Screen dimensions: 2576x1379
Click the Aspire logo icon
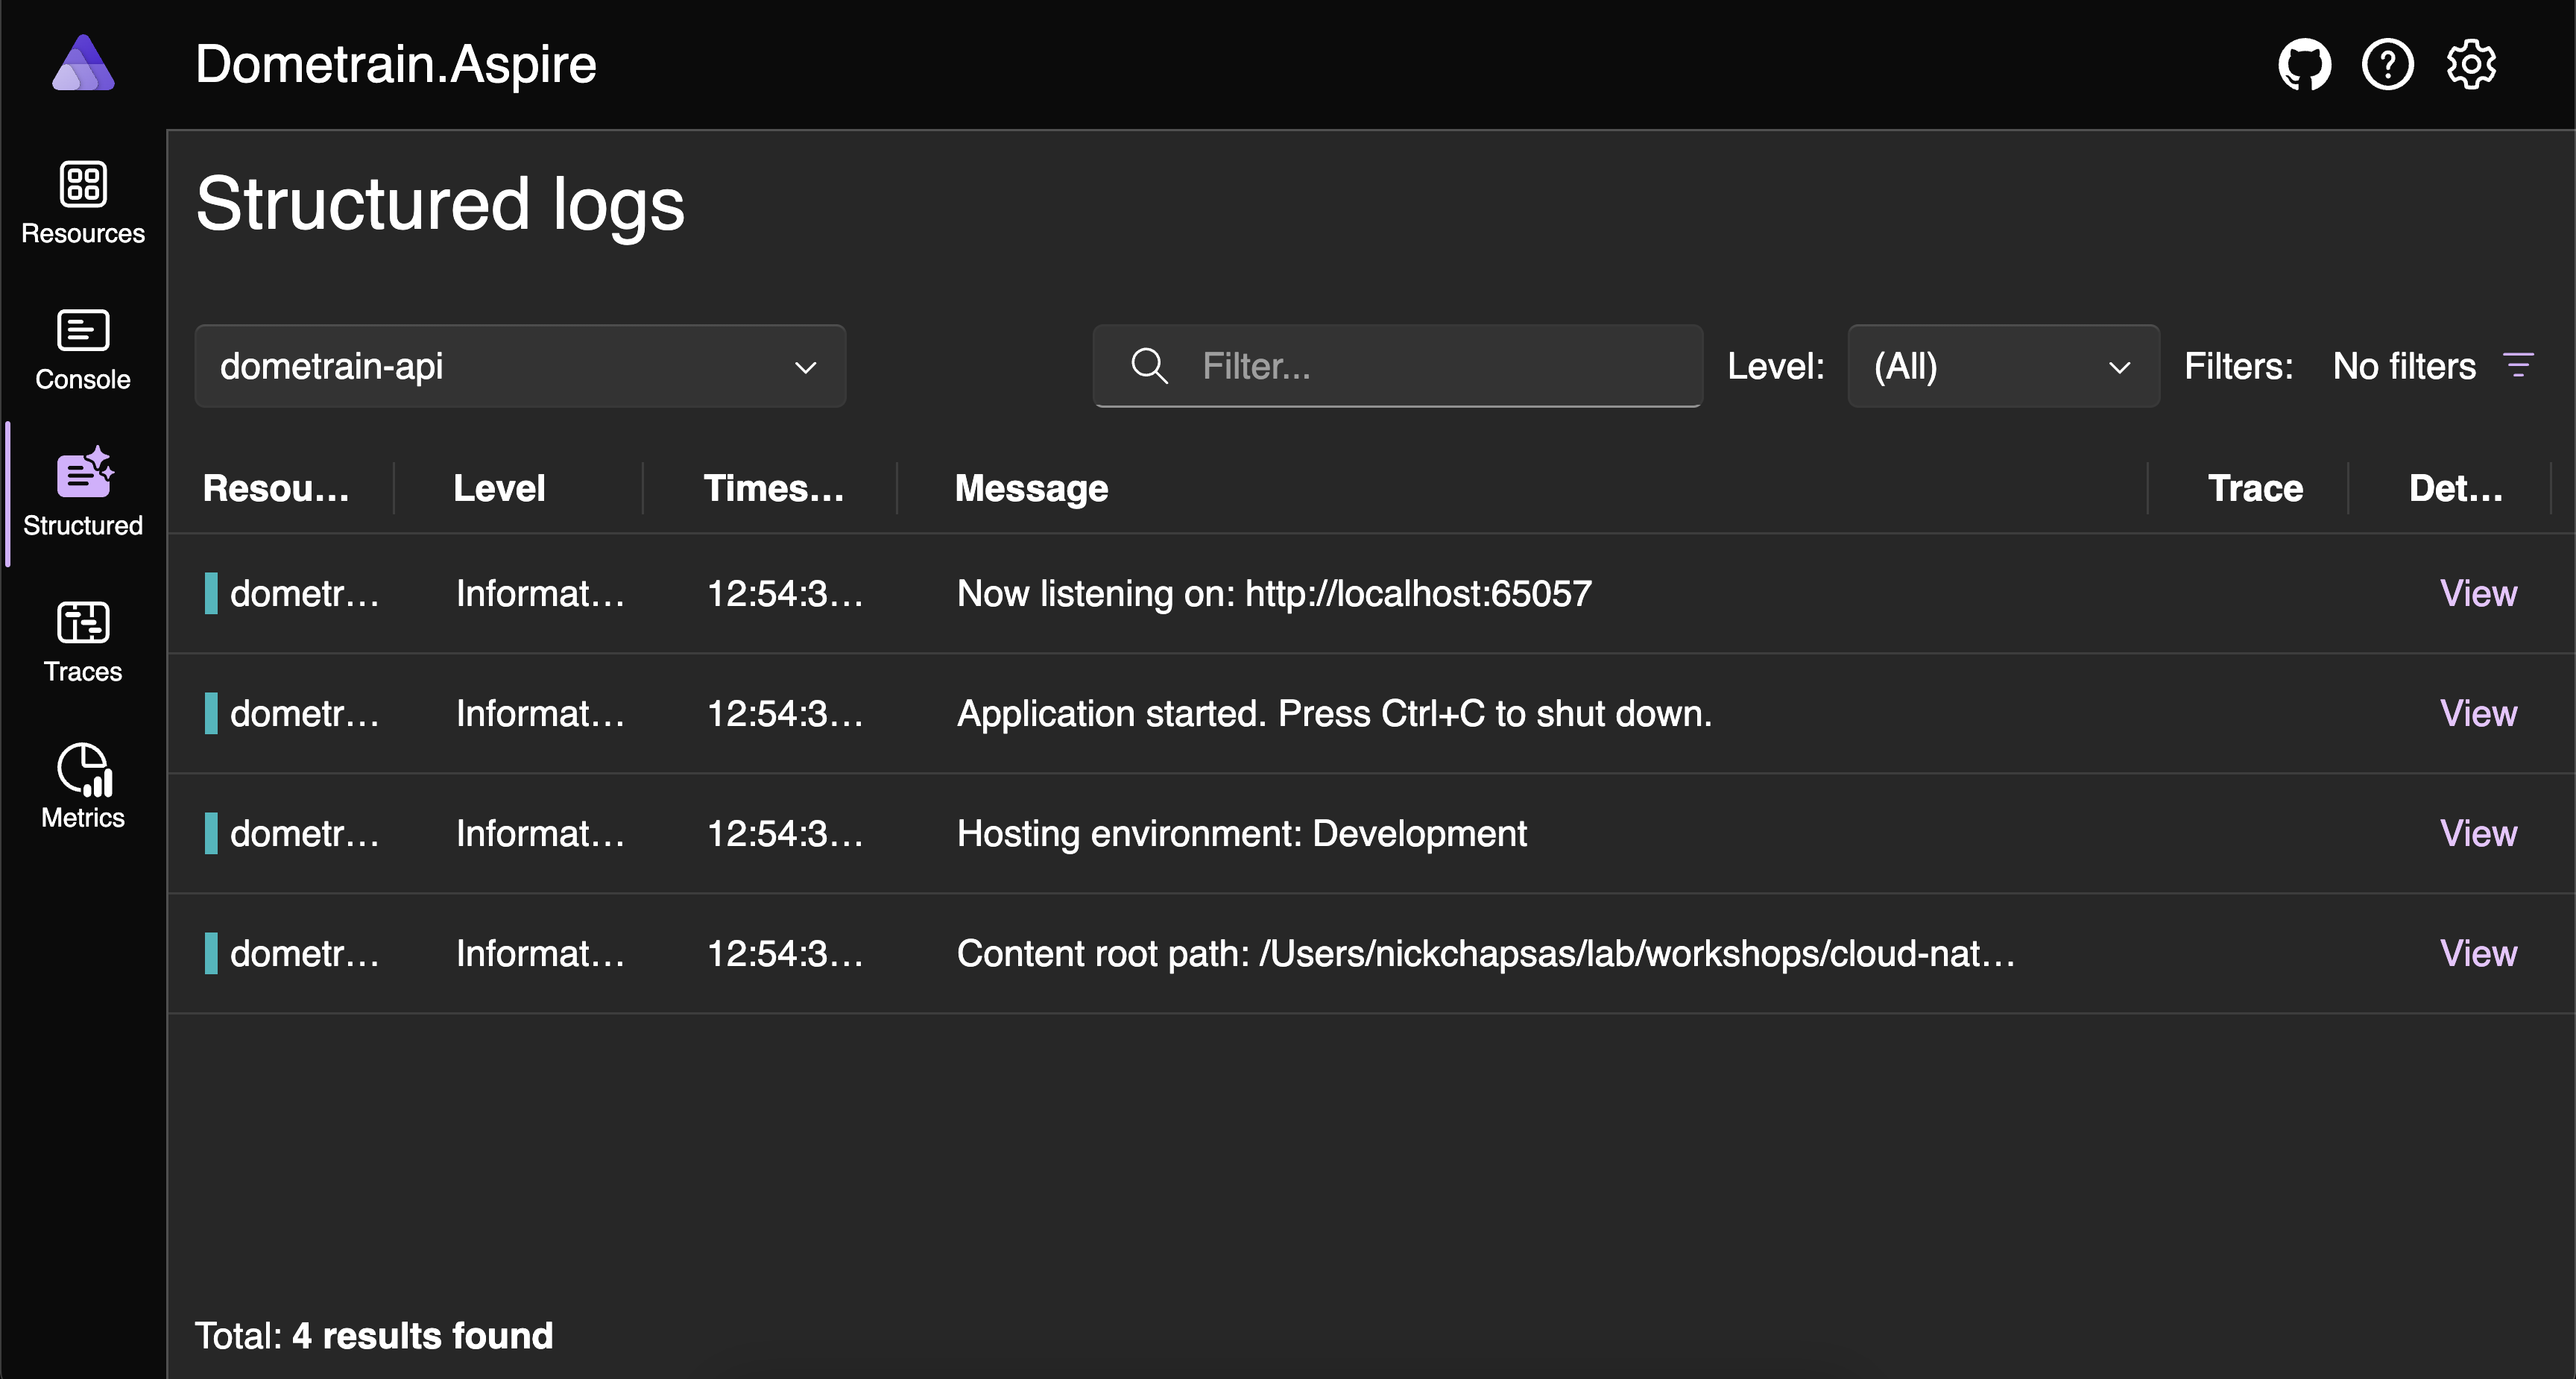pos(83,63)
